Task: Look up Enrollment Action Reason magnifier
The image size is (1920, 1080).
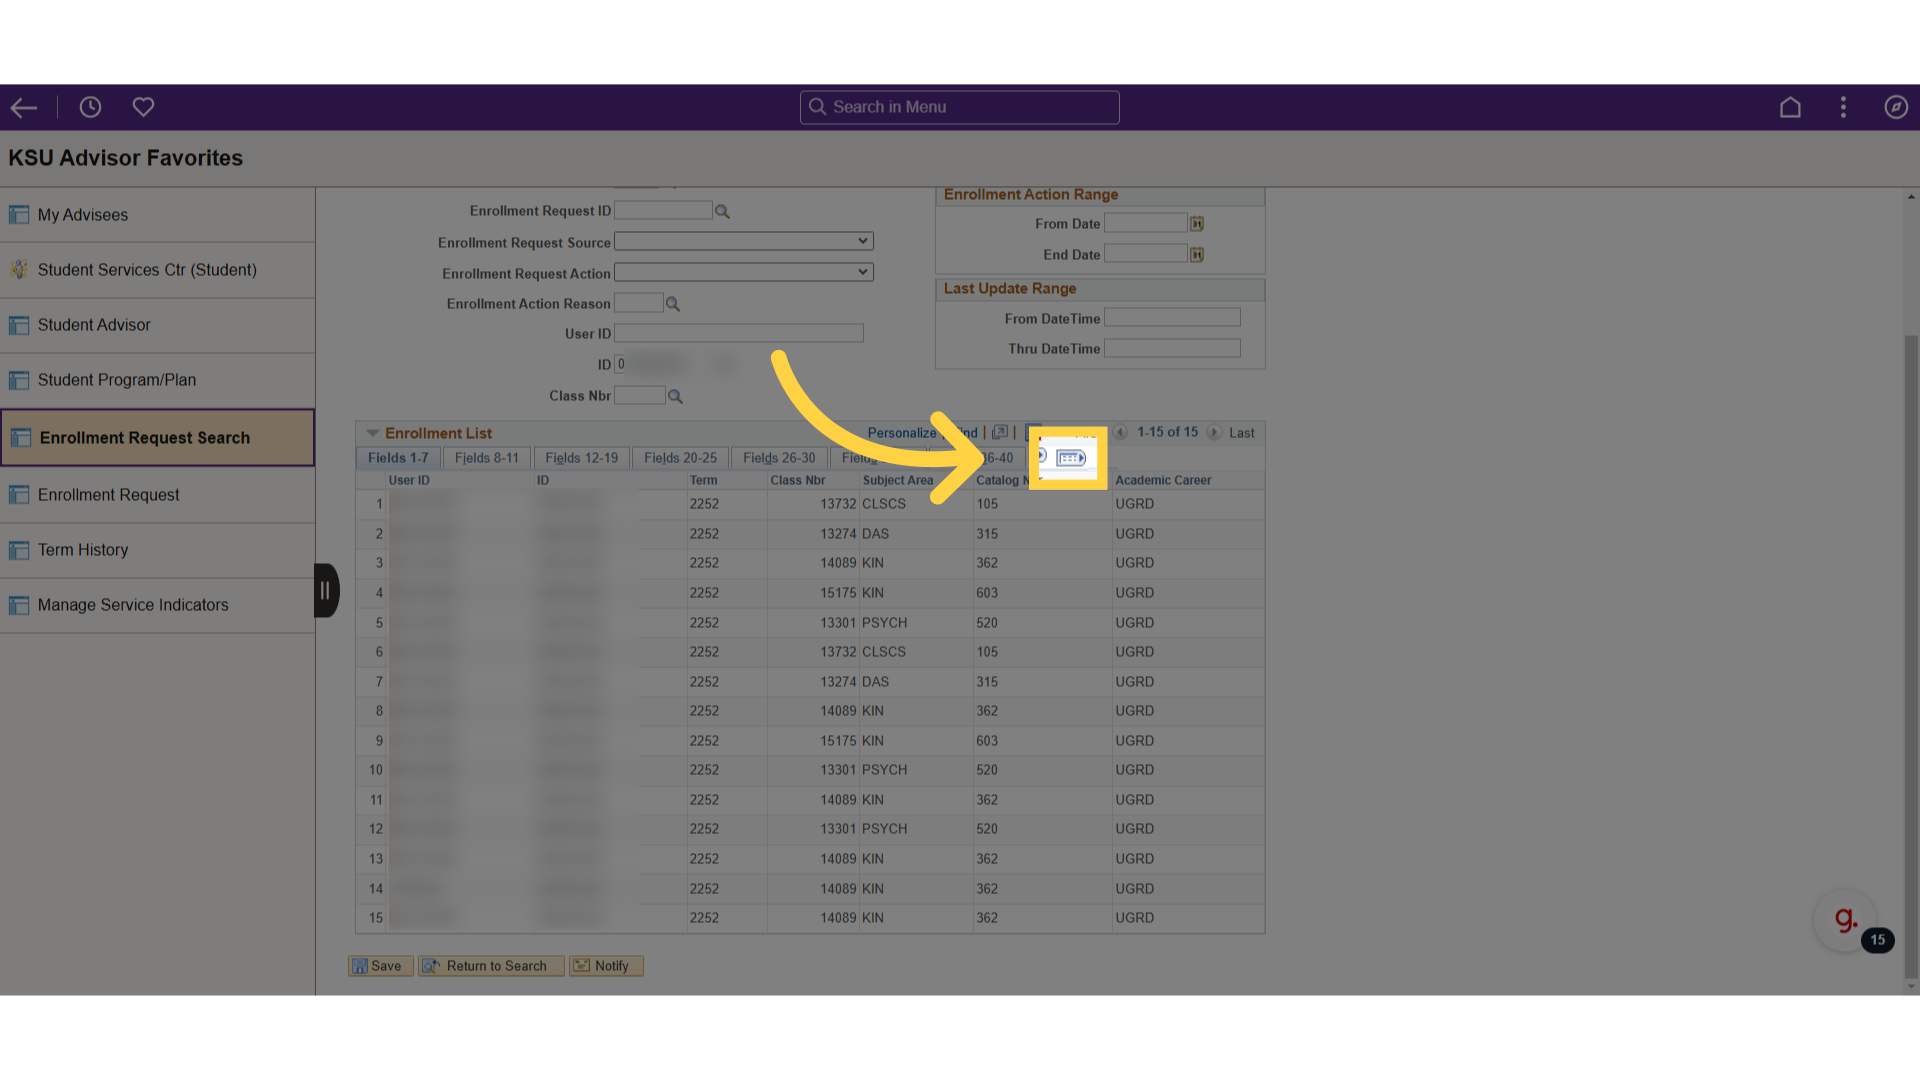Action: (x=673, y=304)
